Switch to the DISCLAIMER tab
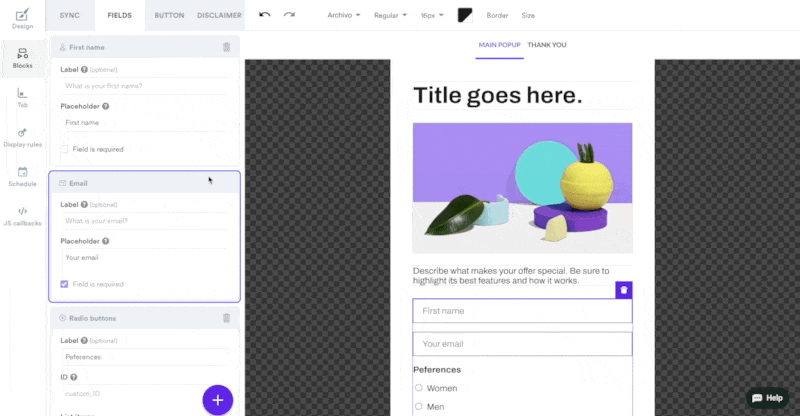This screenshot has height=416, width=800. pyautogui.click(x=219, y=15)
